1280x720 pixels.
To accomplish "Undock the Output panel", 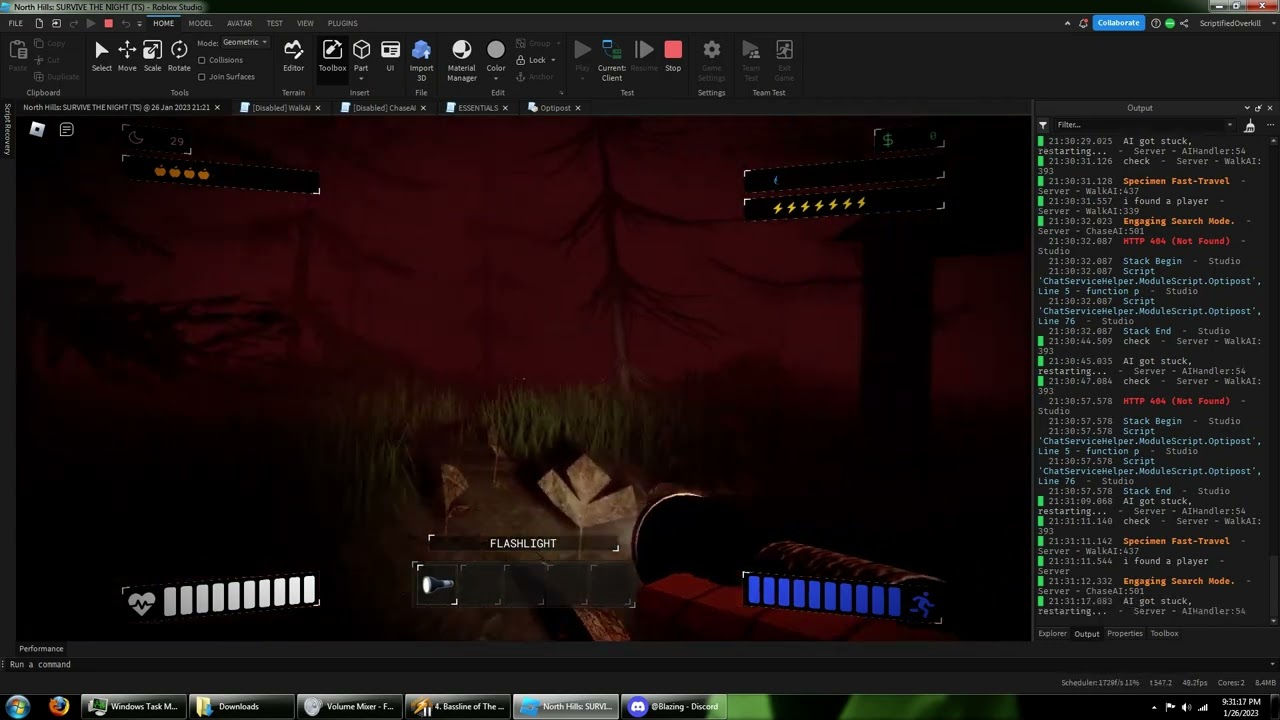I will click(x=1259, y=108).
